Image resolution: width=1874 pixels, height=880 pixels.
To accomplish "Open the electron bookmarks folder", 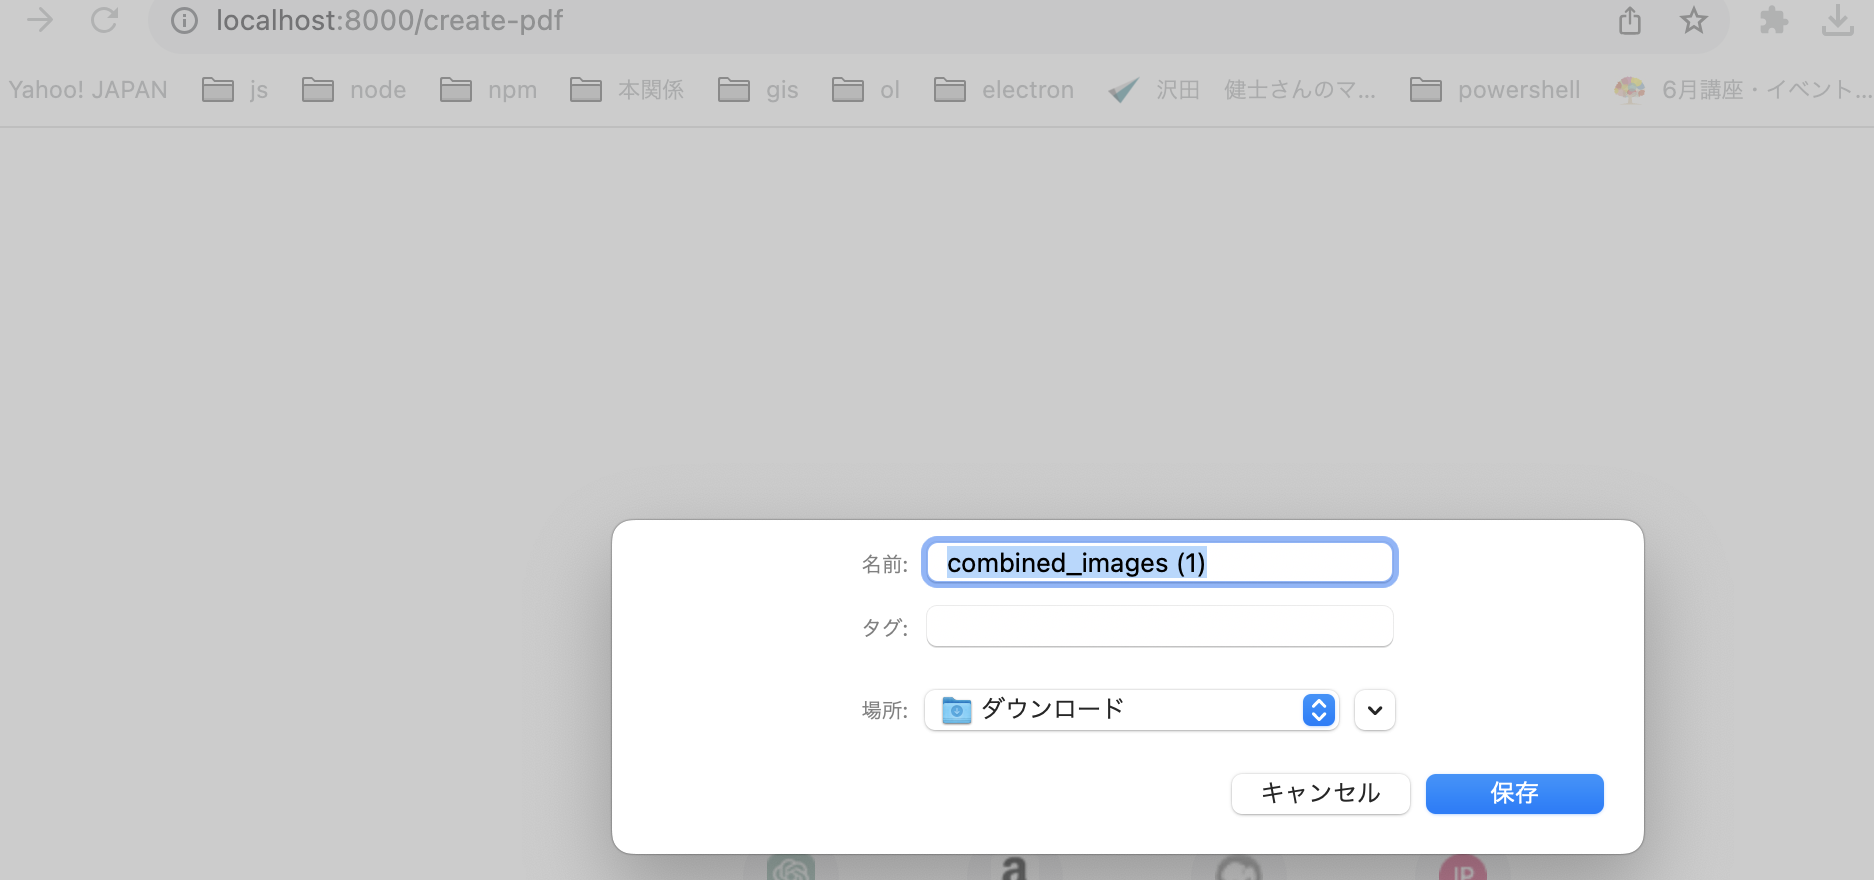I will click(1004, 90).
